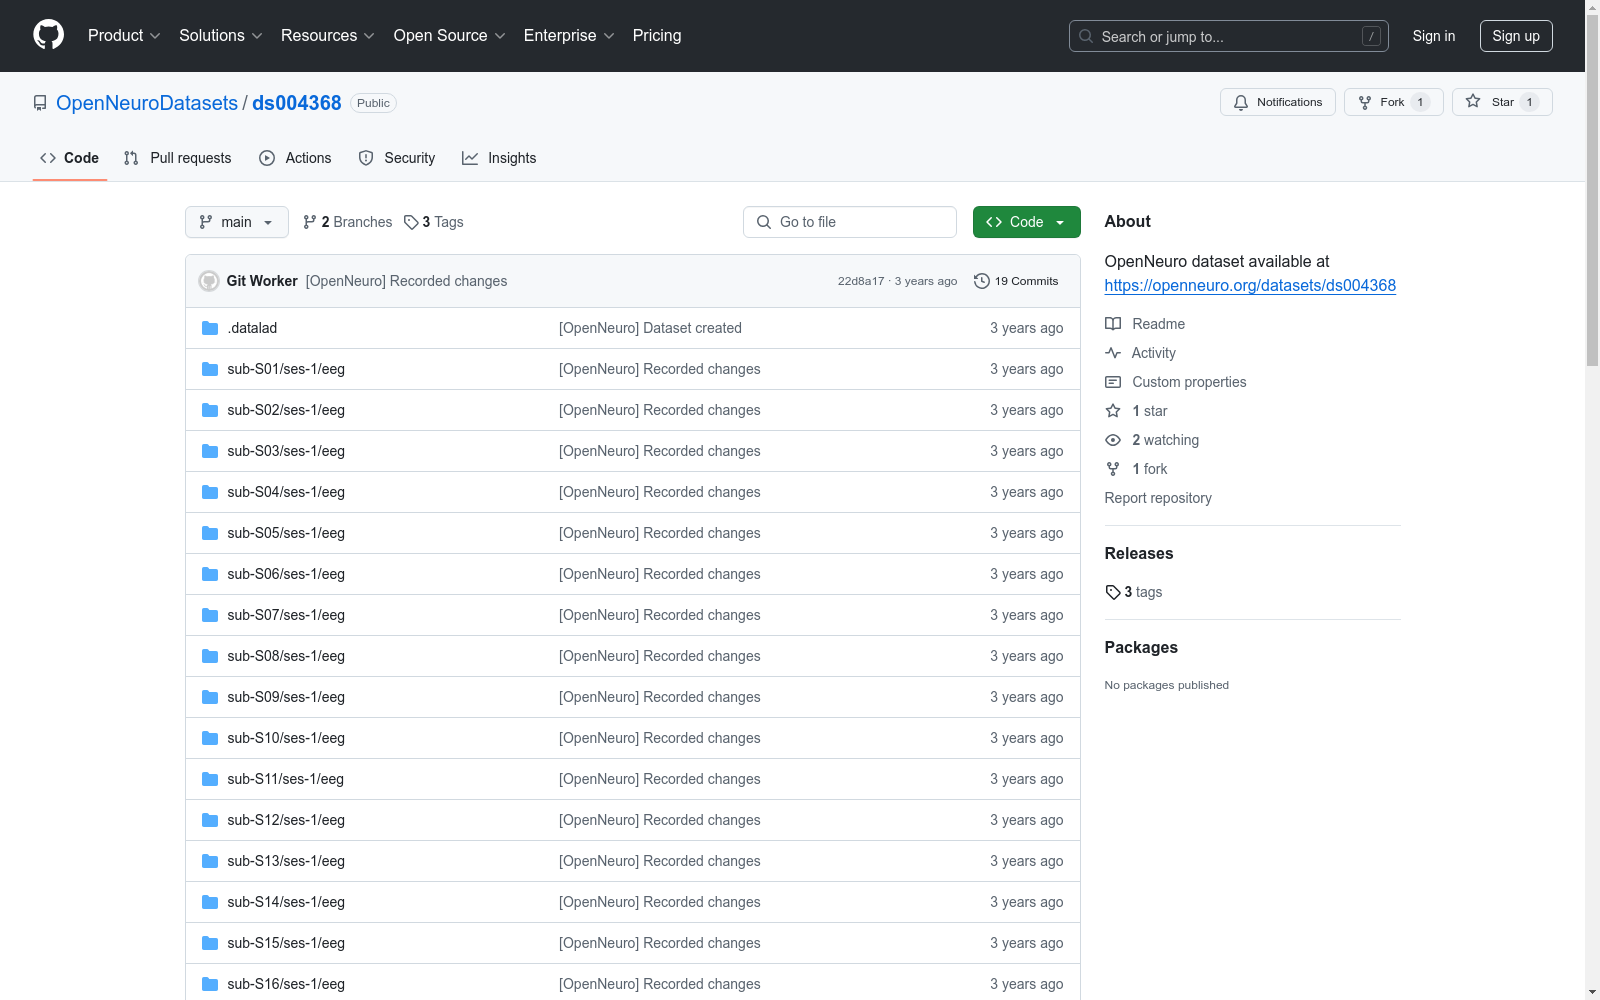Screen dimensions: 1600x1000
Task: Click the Custom properties icon
Action: 1113,382
